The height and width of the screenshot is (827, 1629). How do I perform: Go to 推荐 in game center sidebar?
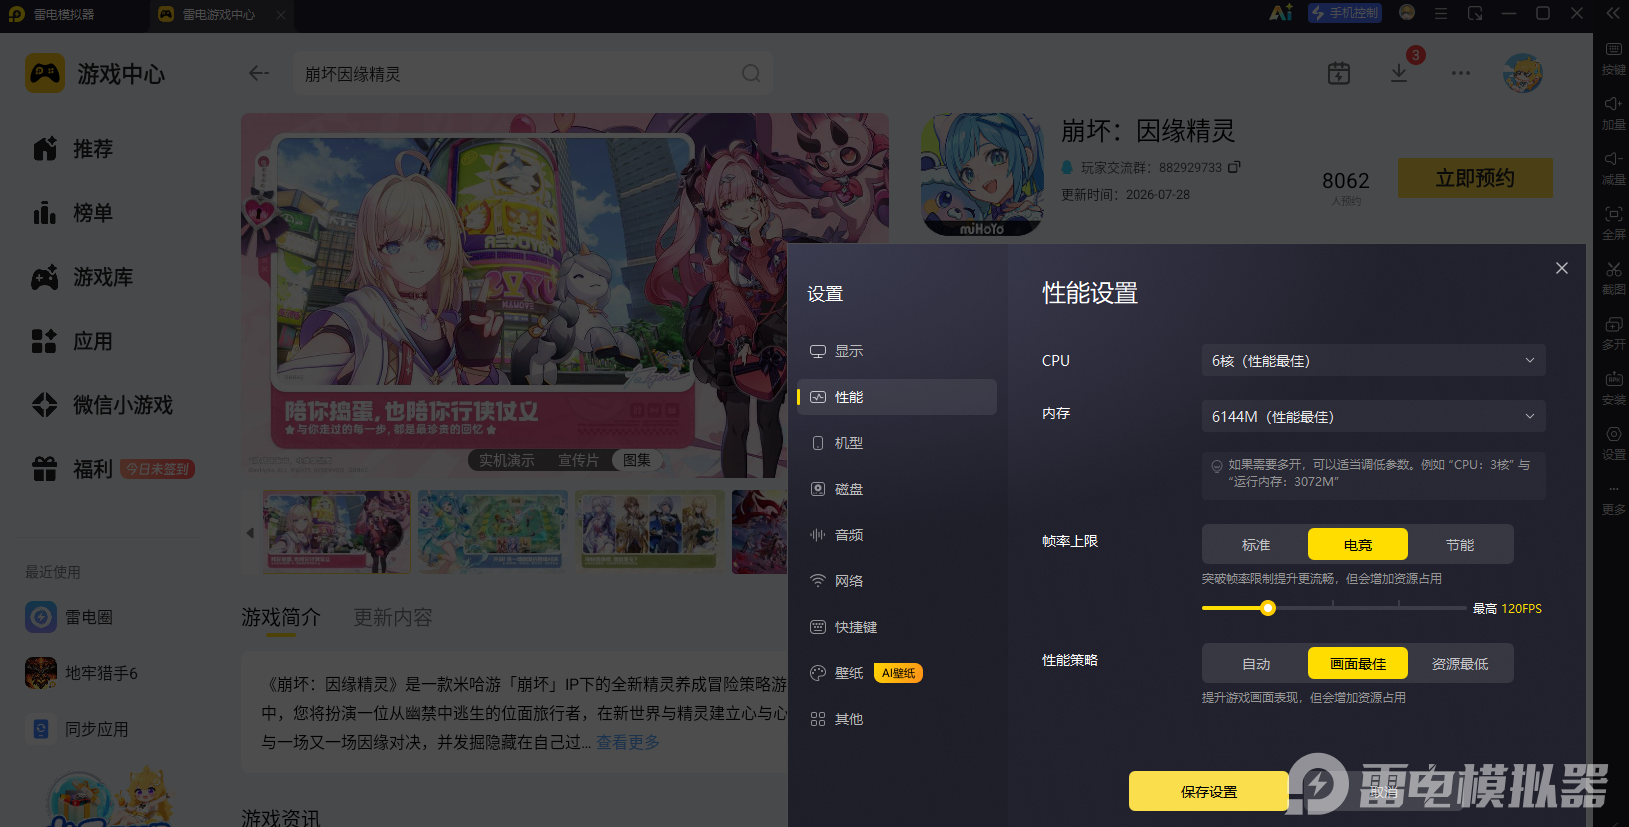[x=72, y=149]
